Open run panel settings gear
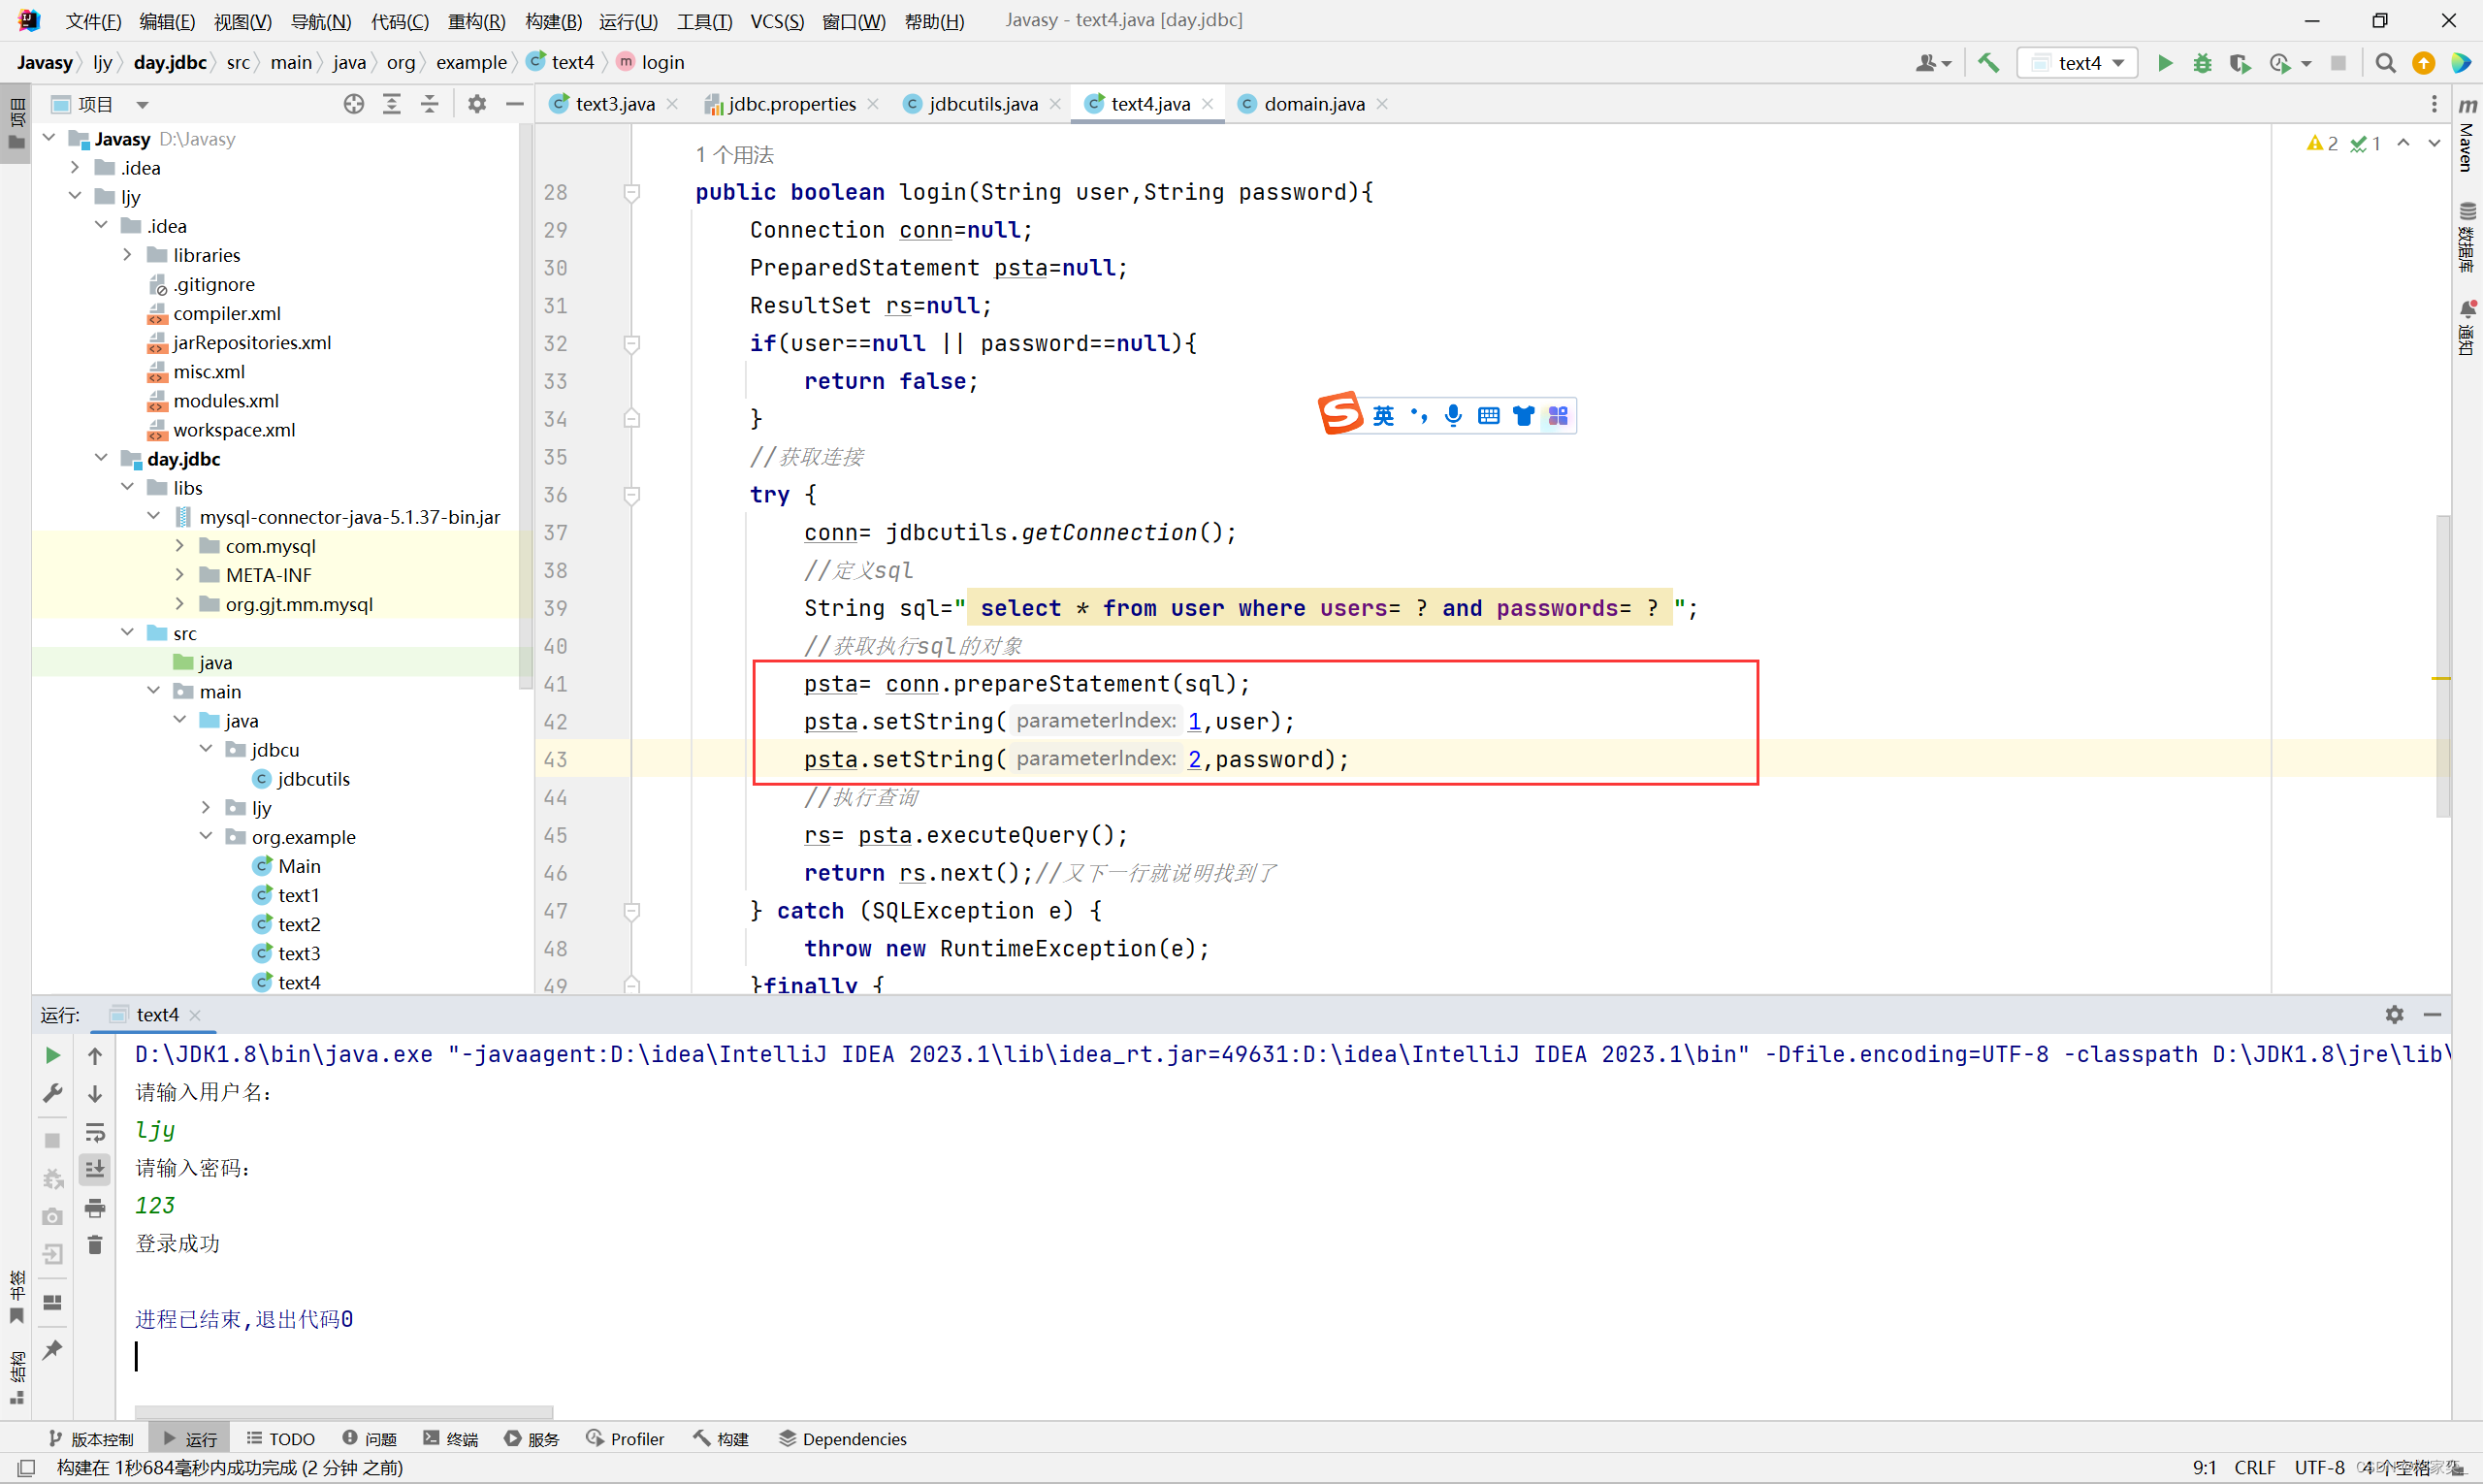Image resolution: width=2483 pixels, height=1484 pixels. (x=2394, y=1014)
